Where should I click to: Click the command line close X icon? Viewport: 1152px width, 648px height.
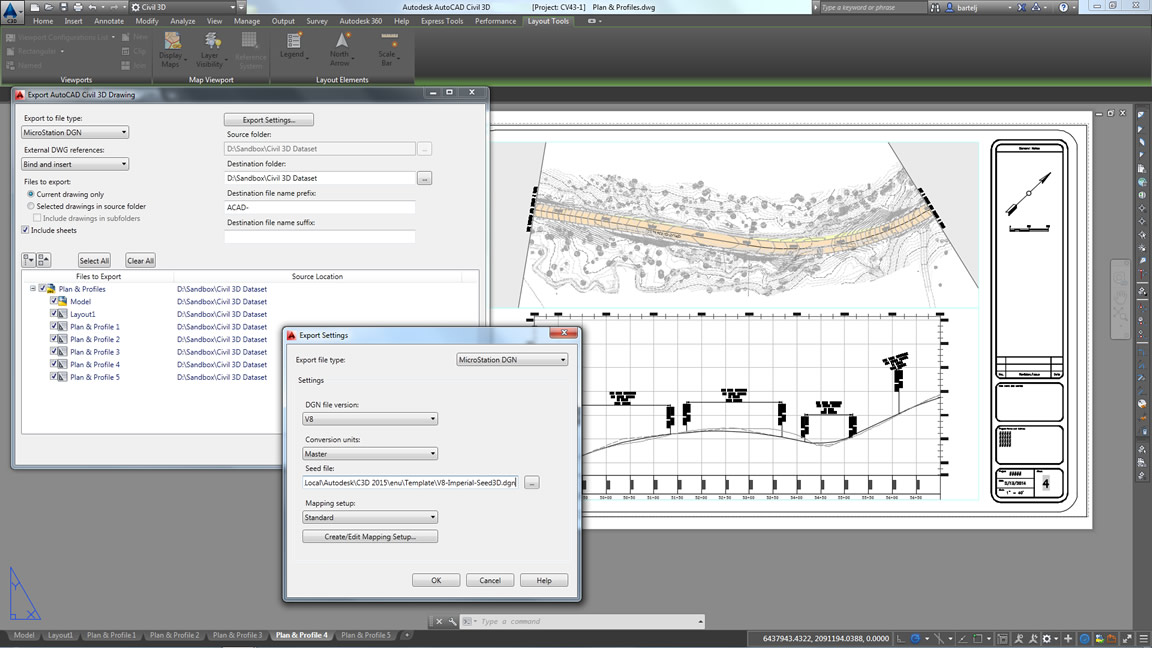(x=439, y=622)
